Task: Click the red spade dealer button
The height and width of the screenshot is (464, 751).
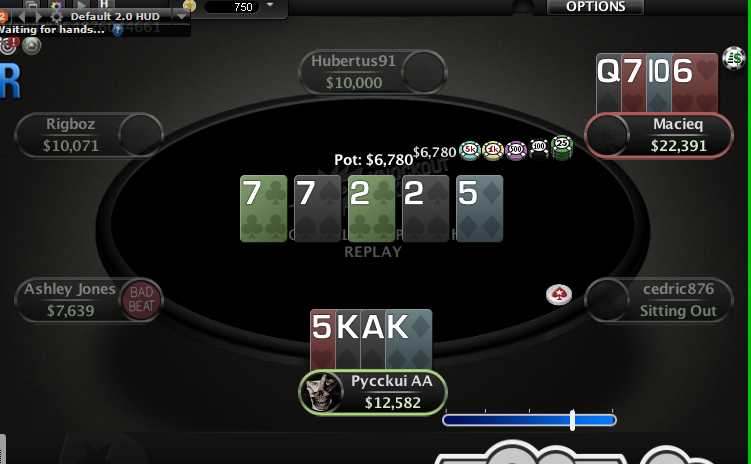Action: pos(559,294)
